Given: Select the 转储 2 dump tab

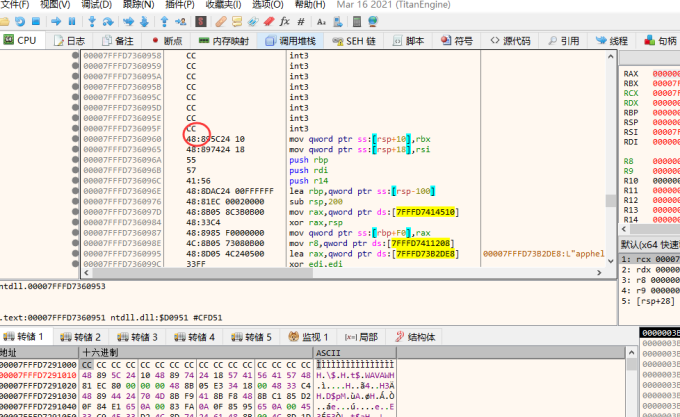Looking at the screenshot, I should [x=80, y=337].
